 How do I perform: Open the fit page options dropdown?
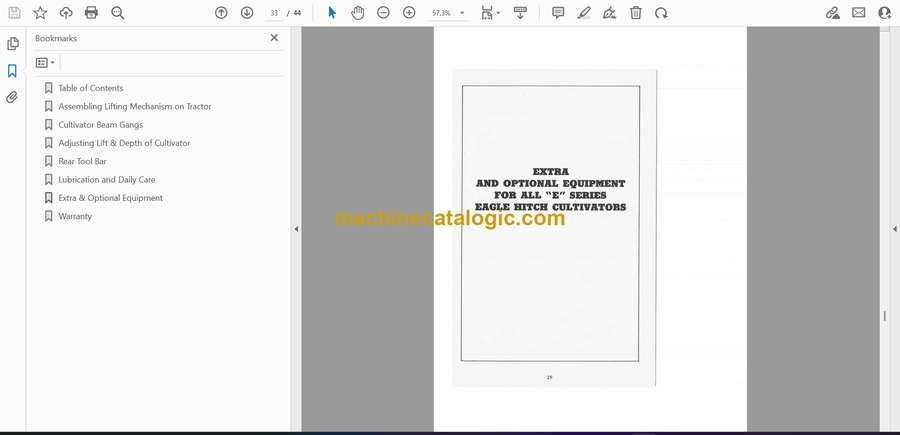click(490, 13)
